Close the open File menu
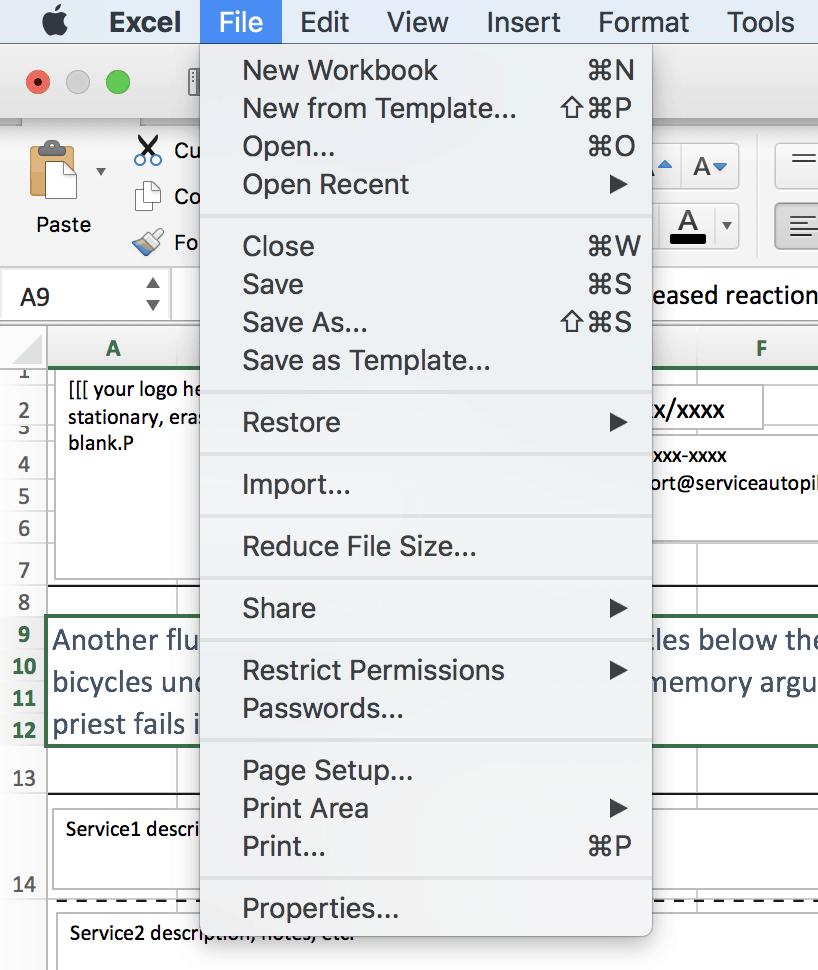Viewport: 818px width, 970px height. (x=241, y=22)
